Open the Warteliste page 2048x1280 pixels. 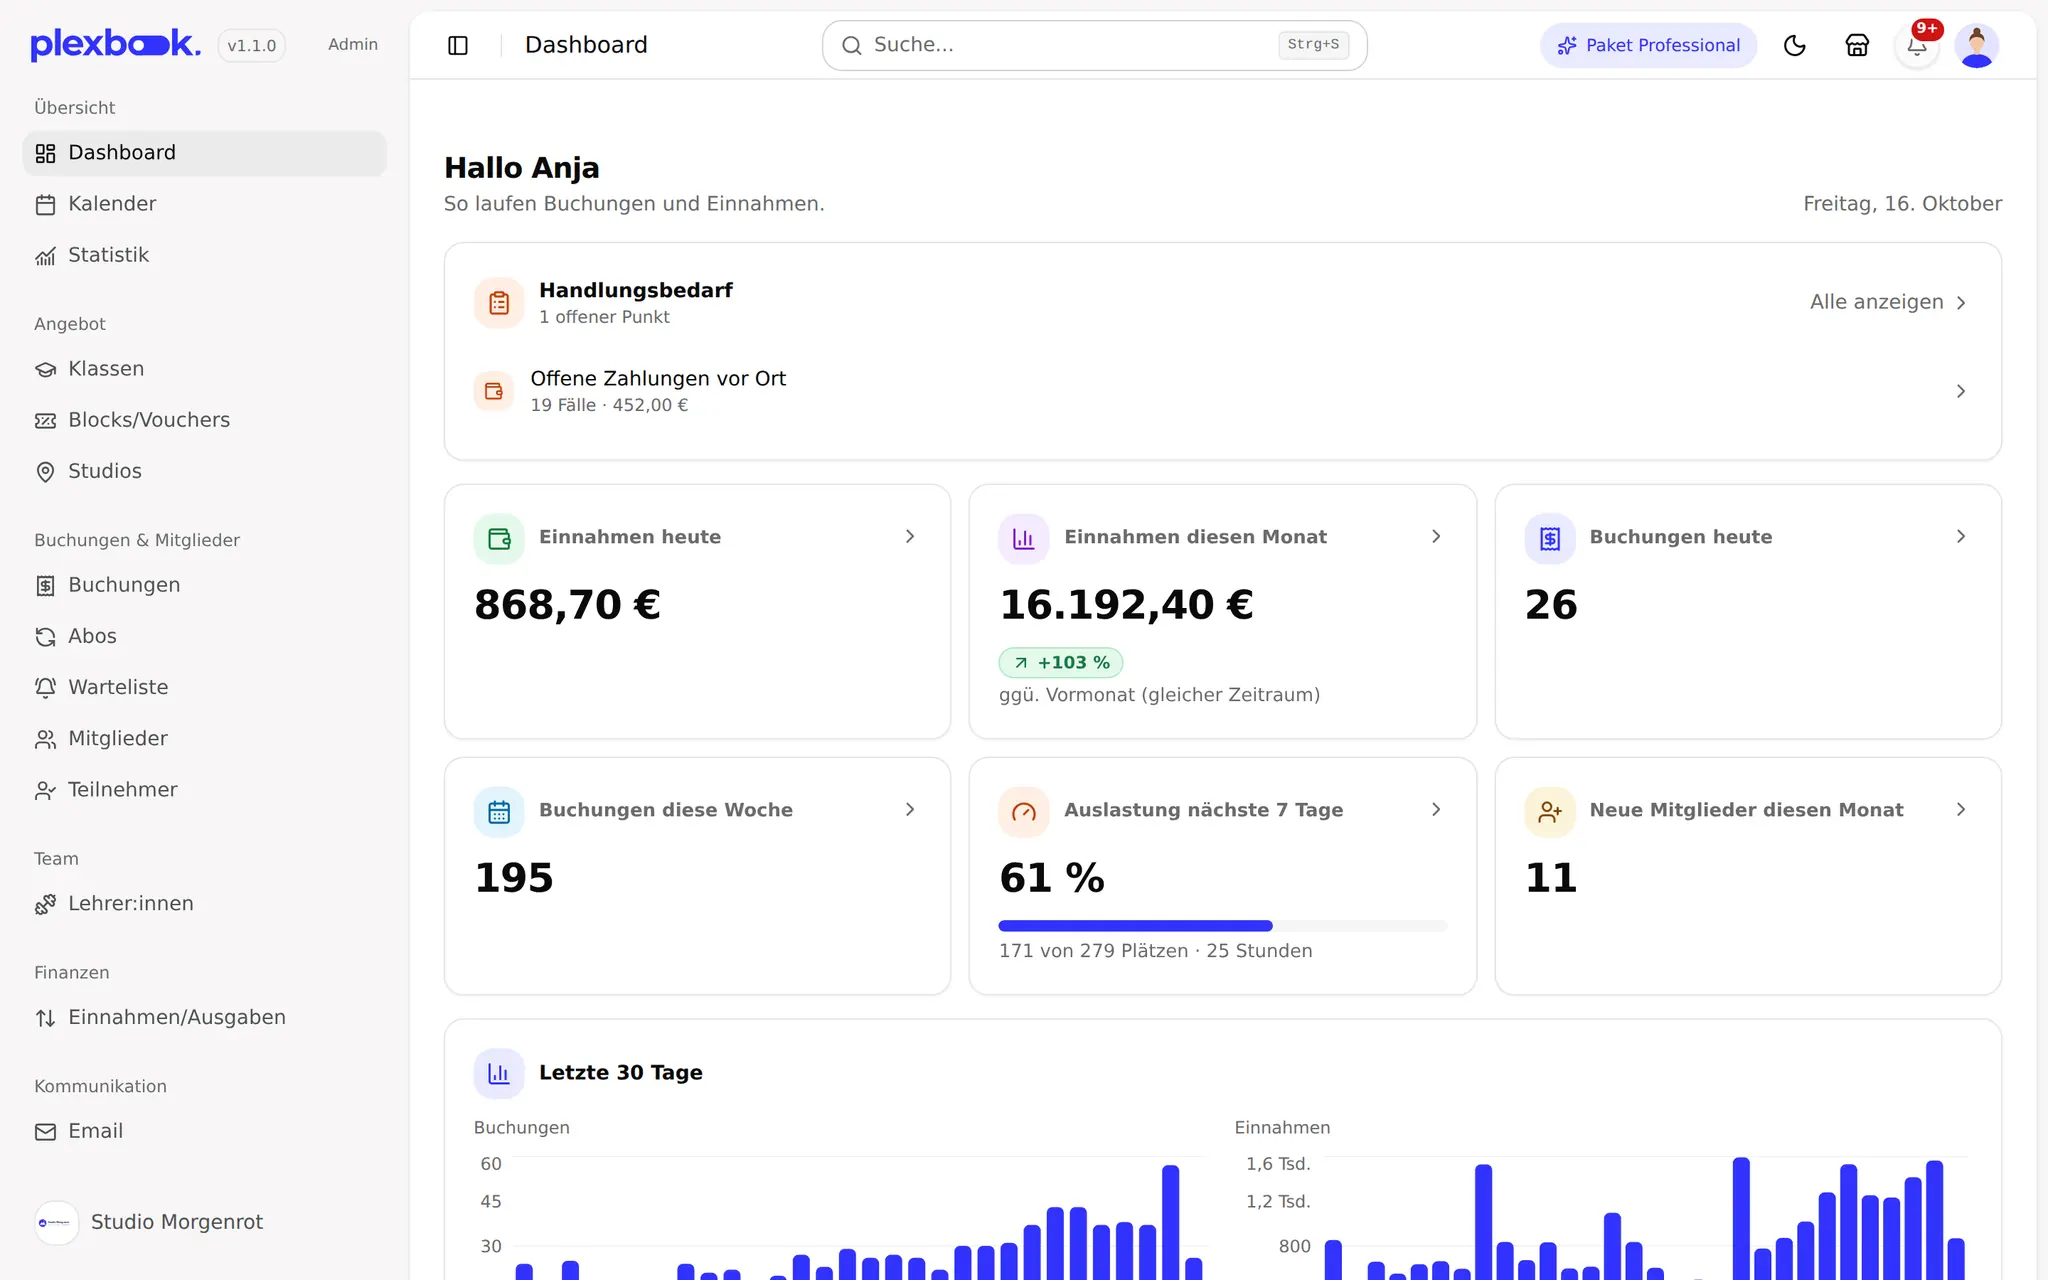(204, 688)
